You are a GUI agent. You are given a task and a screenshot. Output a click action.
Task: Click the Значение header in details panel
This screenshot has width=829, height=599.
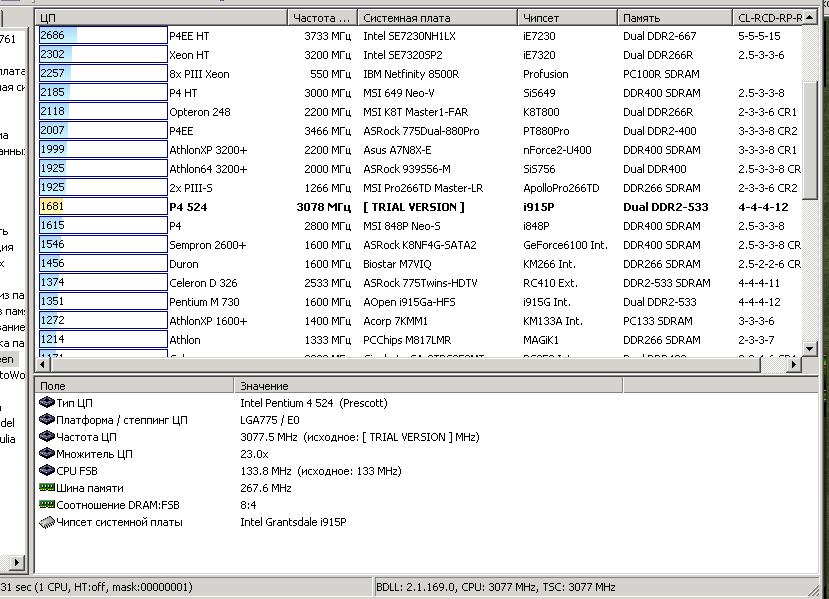264,385
